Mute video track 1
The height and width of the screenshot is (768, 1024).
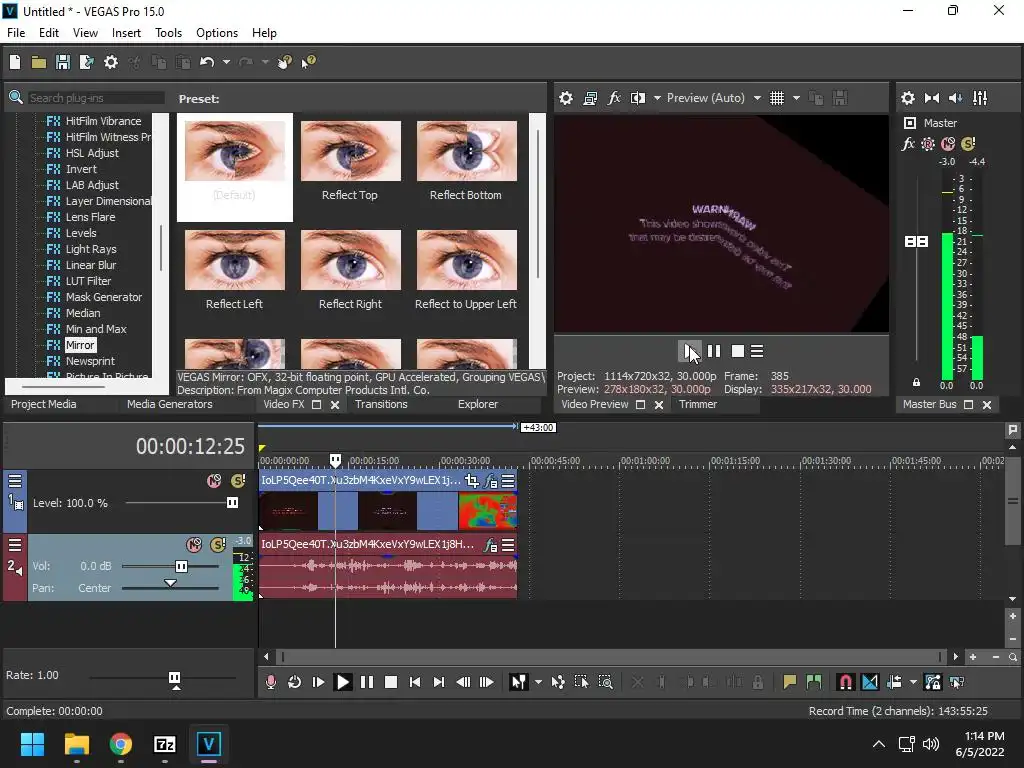point(214,481)
